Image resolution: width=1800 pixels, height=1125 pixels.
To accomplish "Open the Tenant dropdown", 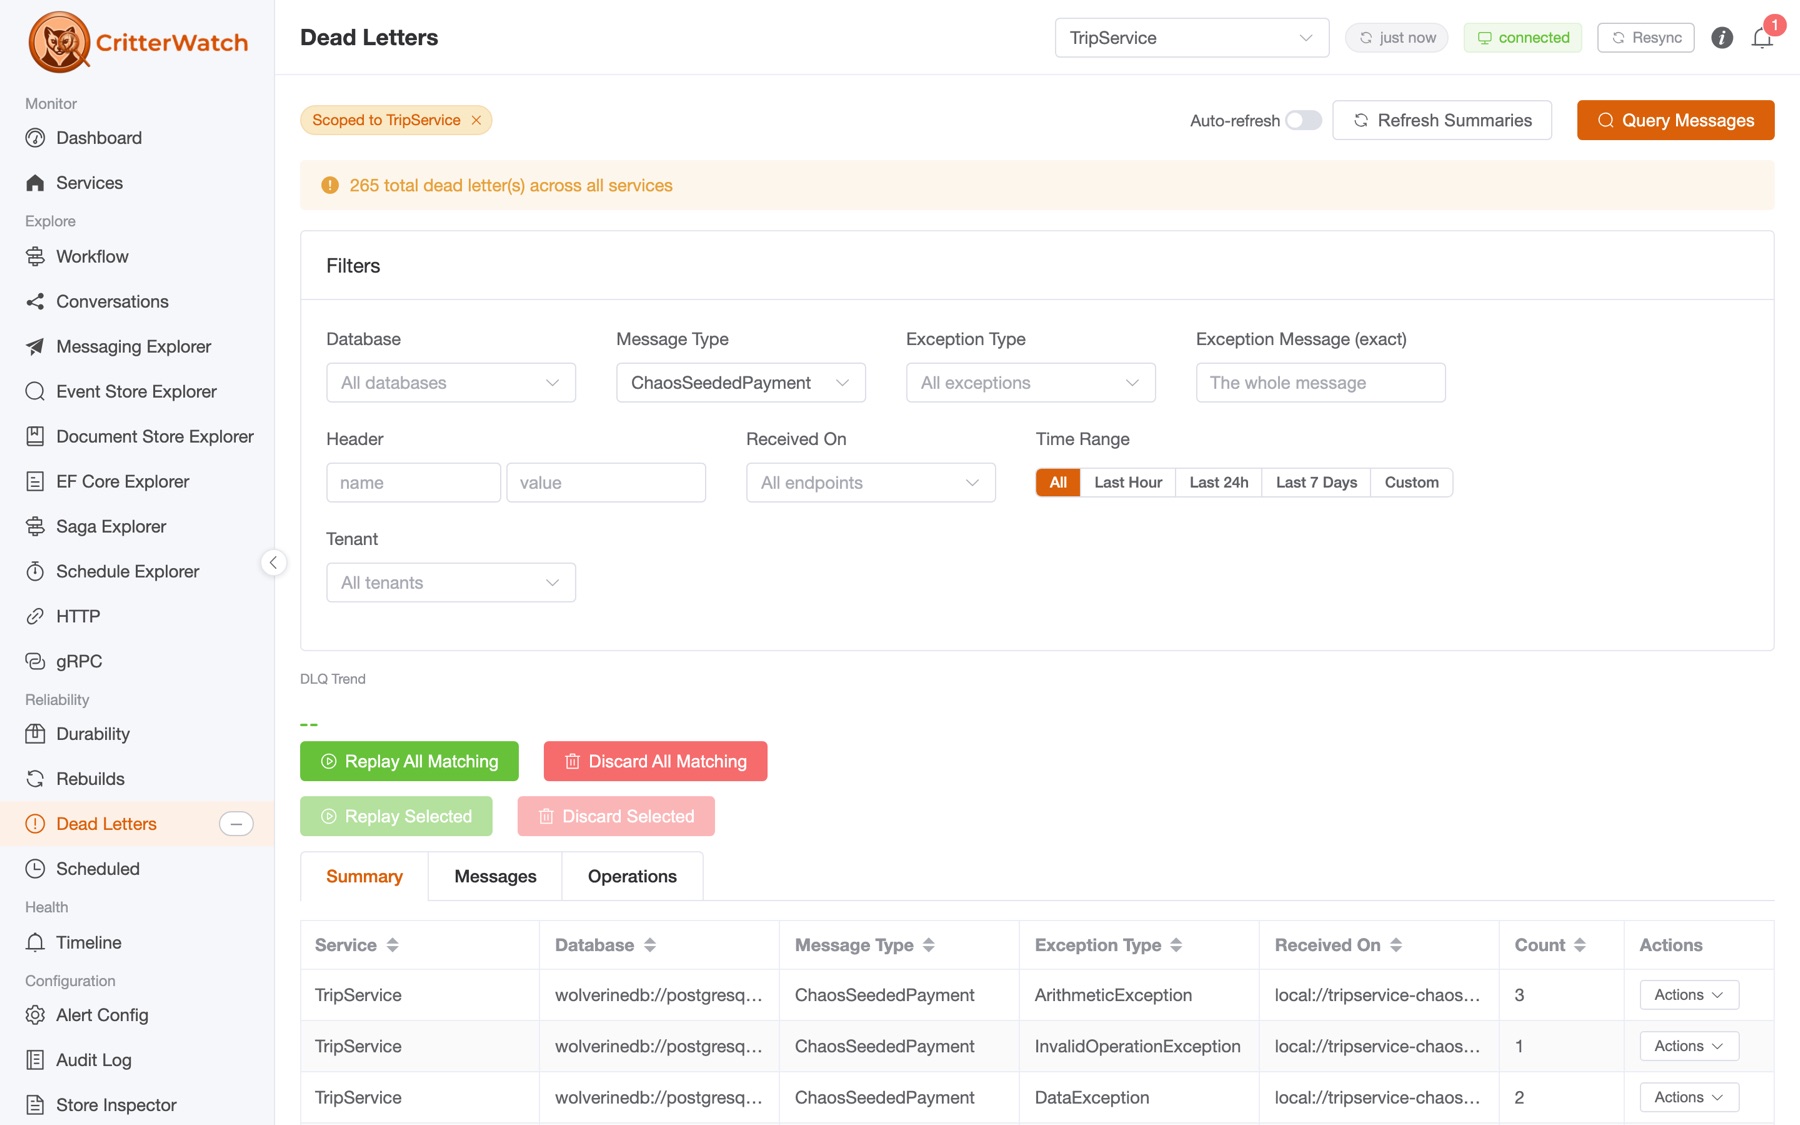I will [x=451, y=583].
